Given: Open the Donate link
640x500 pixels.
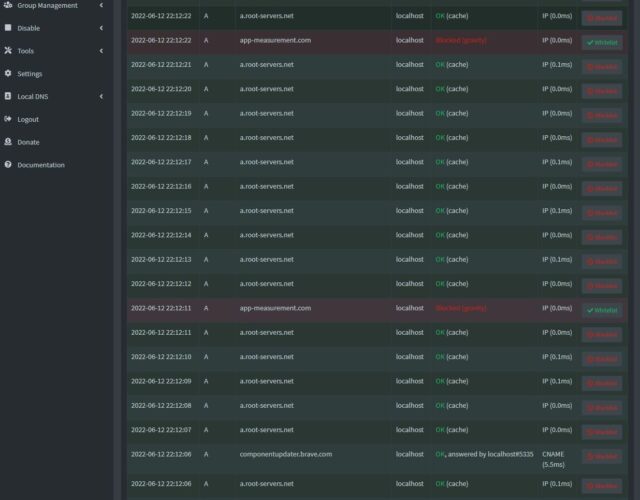Looking at the screenshot, I should (x=28, y=142).
